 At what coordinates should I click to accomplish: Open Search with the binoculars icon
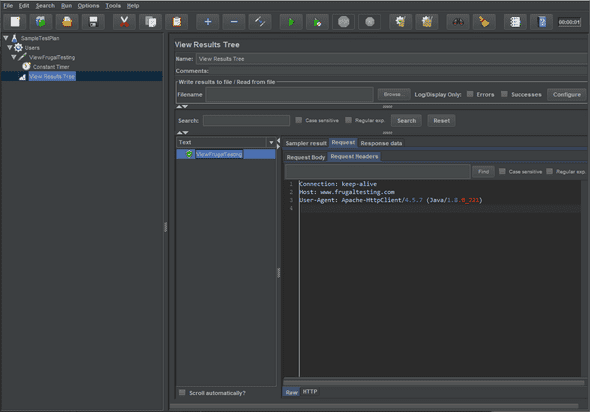458,22
